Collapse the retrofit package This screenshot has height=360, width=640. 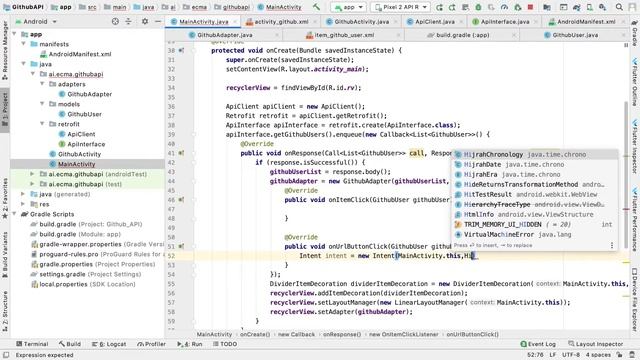[42, 124]
